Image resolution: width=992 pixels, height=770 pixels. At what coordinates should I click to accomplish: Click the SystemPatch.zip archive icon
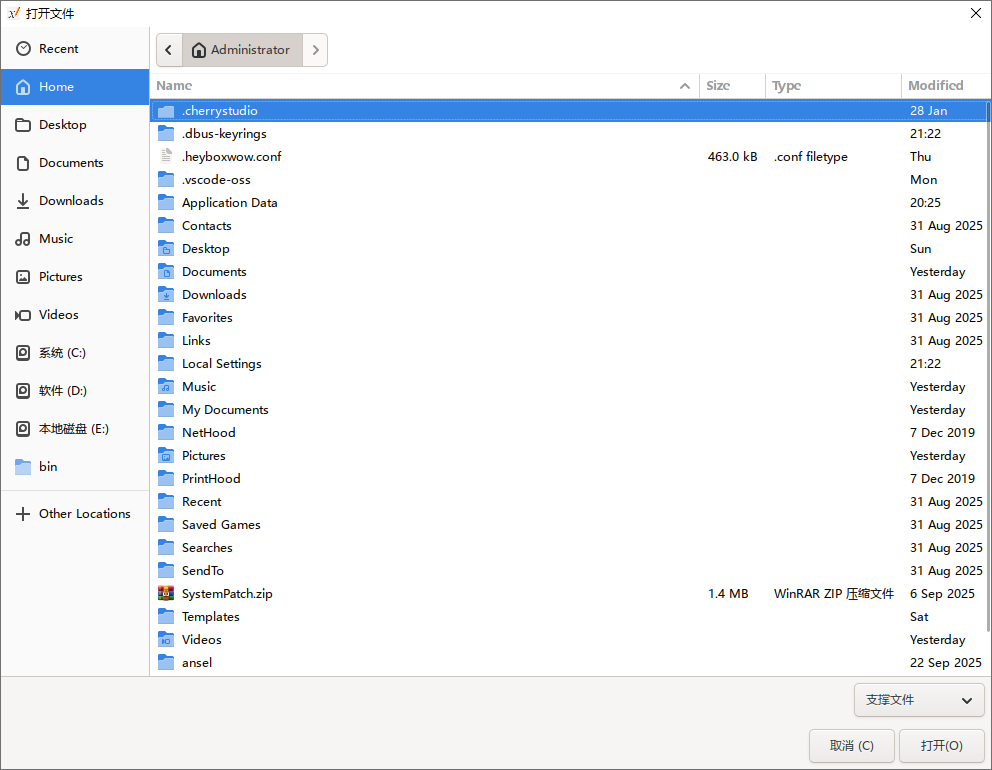pyautogui.click(x=166, y=594)
